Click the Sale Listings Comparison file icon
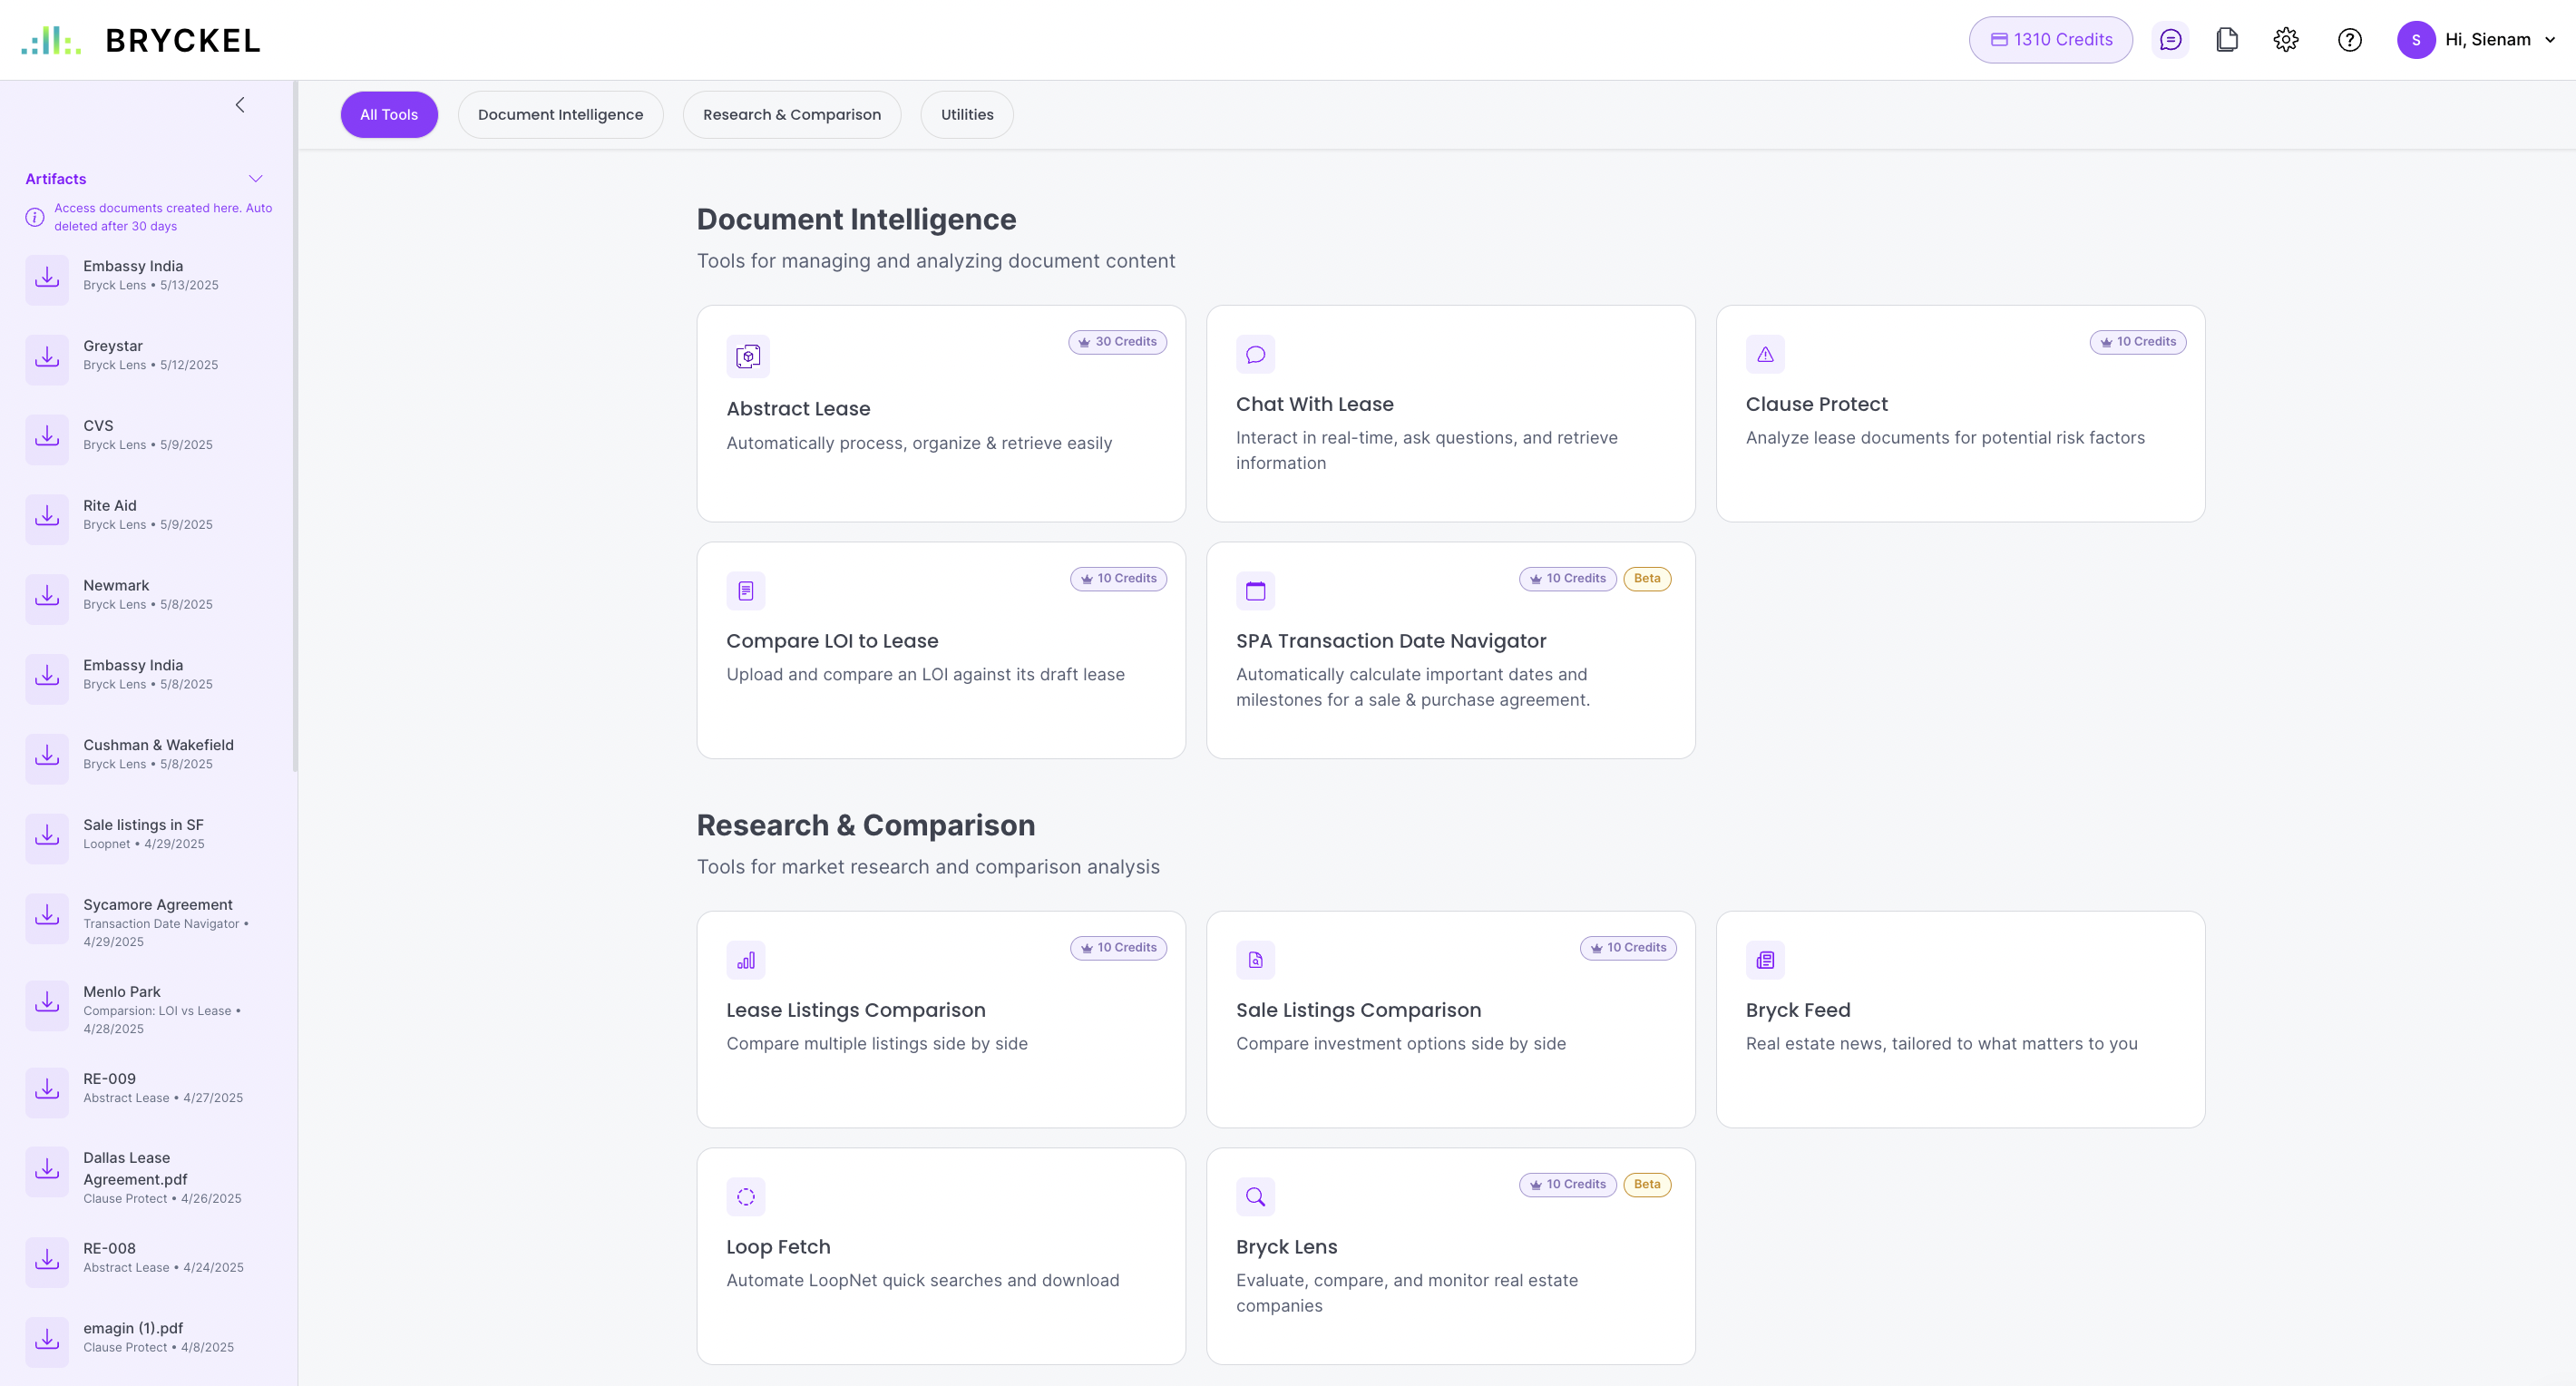Image resolution: width=2576 pixels, height=1386 pixels. click(x=1255, y=960)
